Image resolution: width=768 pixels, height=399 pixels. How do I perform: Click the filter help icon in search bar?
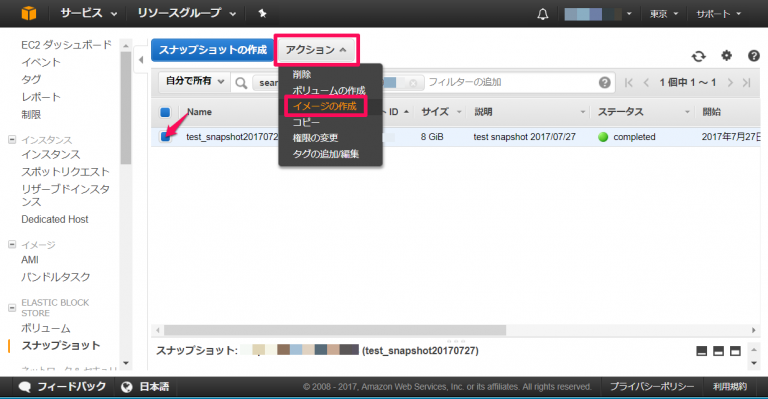click(604, 82)
